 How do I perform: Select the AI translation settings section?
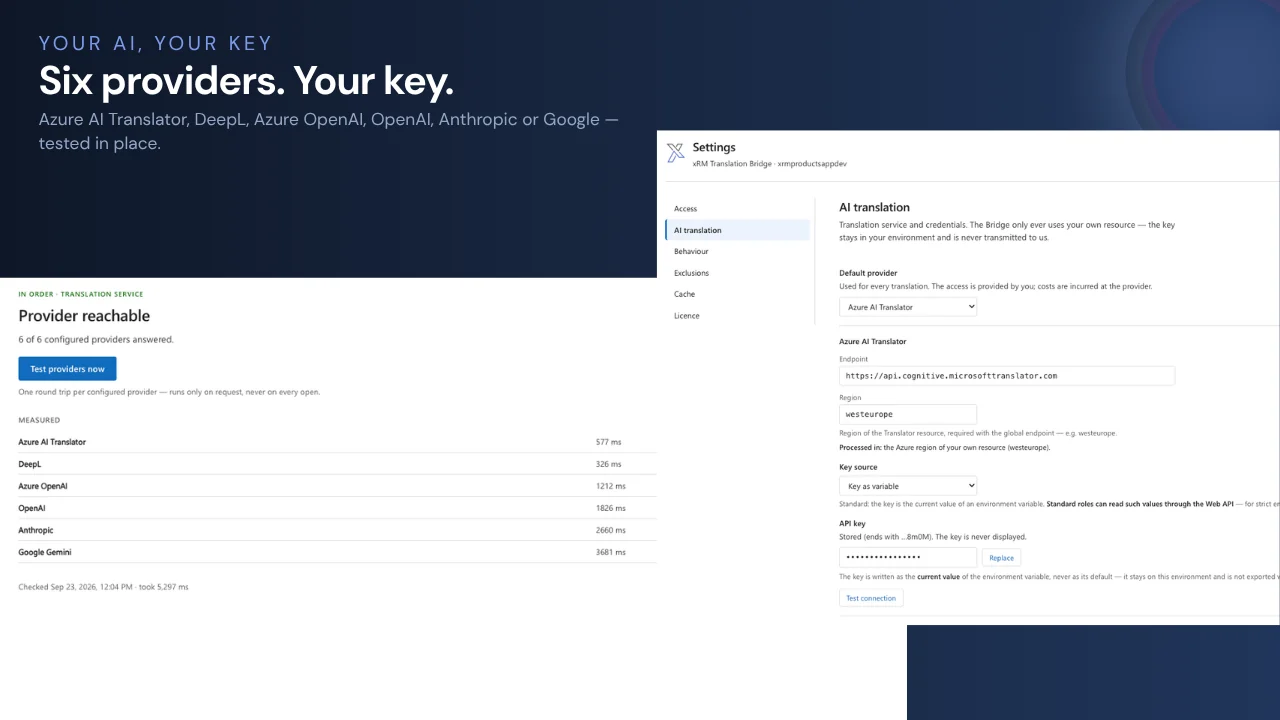click(x=737, y=230)
